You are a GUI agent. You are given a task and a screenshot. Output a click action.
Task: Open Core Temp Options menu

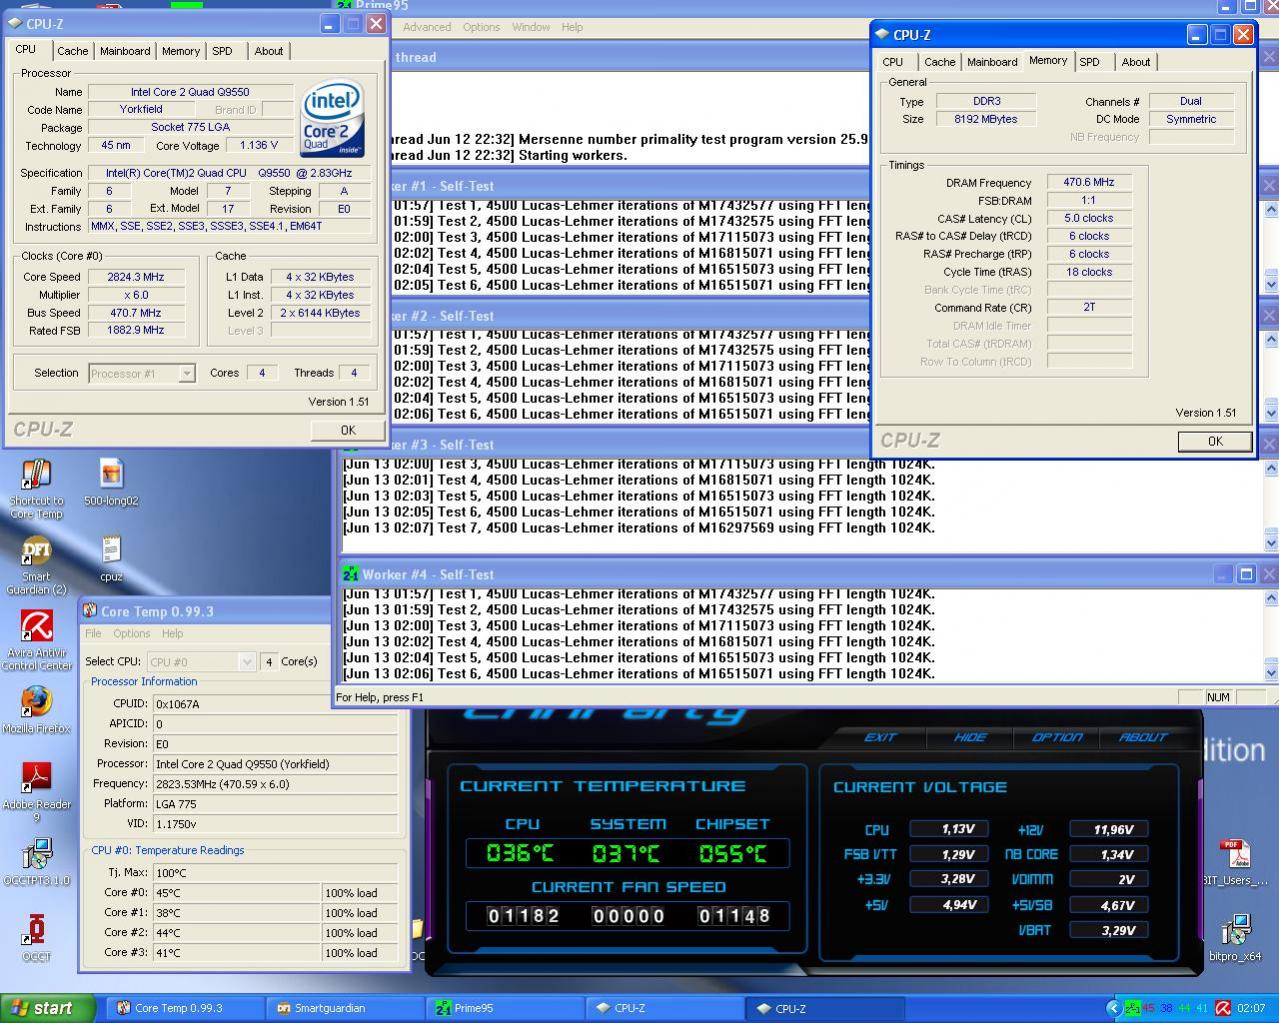(131, 633)
